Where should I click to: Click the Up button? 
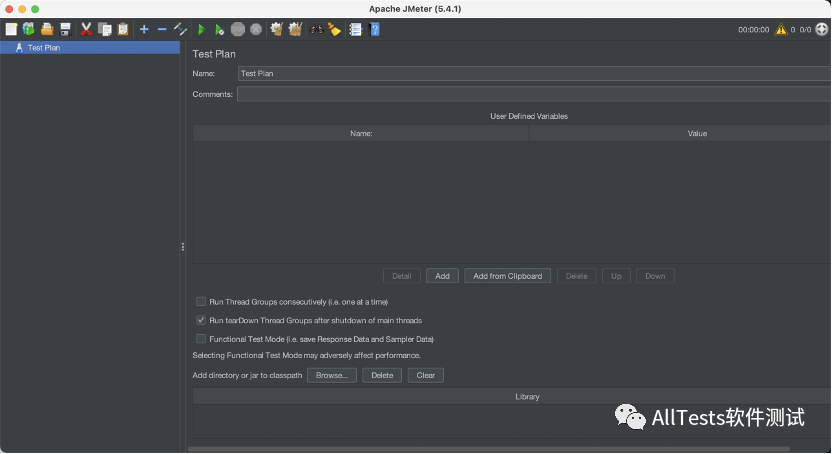(x=616, y=276)
